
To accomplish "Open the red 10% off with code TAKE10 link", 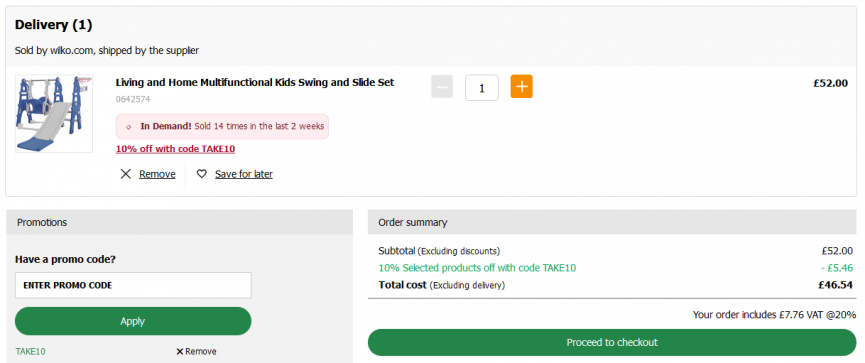I will pos(175,149).
